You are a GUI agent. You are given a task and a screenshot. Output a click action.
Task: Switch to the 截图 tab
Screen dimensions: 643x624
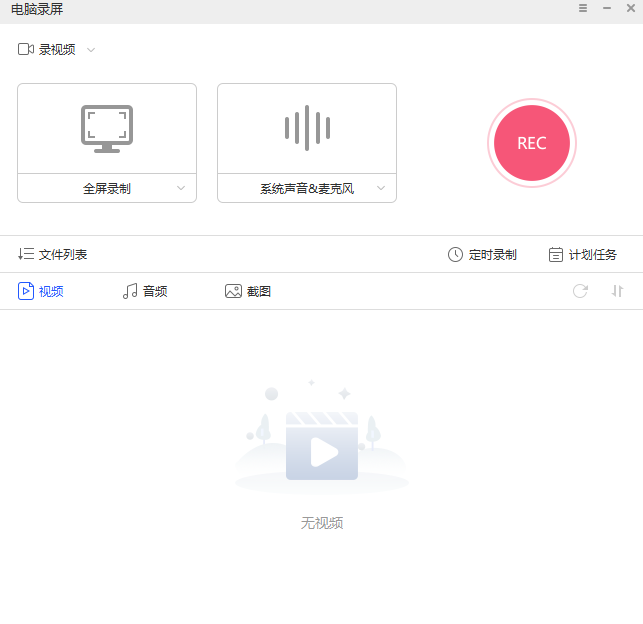tap(248, 291)
